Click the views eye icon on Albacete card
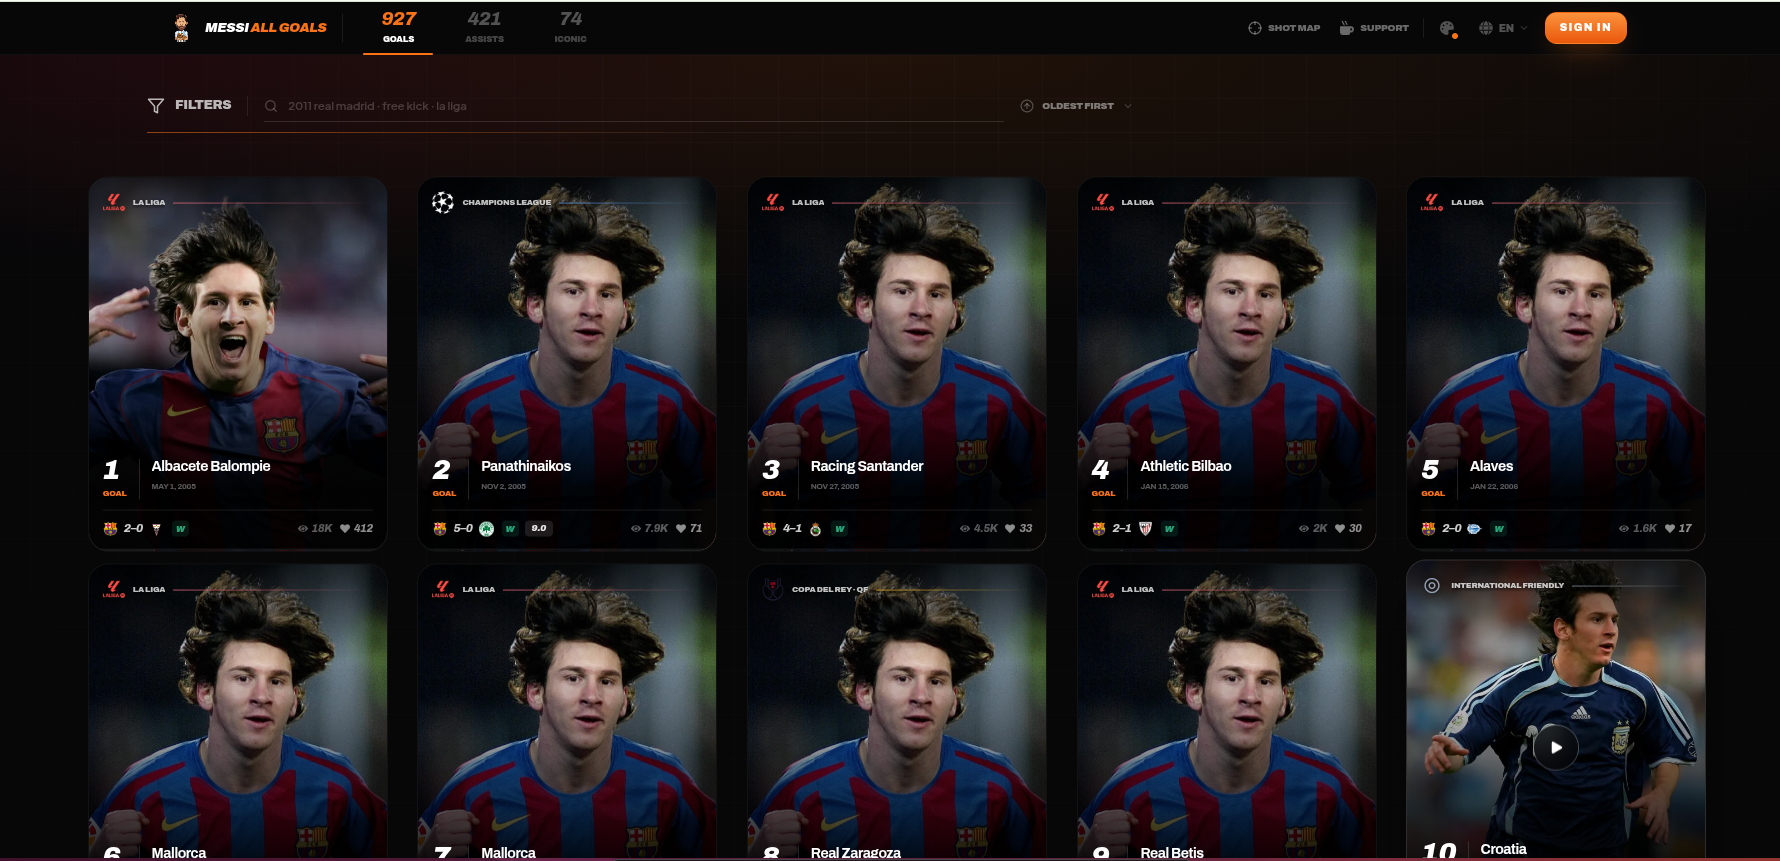The height and width of the screenshot is (861, 1780). (303, 529)
